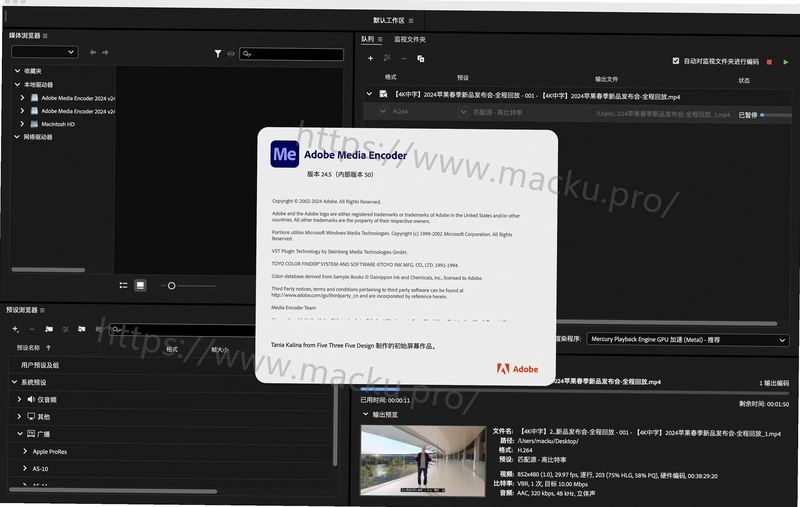The height and width of the screenshot is (507, 800).
Task: Expand the Macintosh HD drive
Action: click(22, 123)
